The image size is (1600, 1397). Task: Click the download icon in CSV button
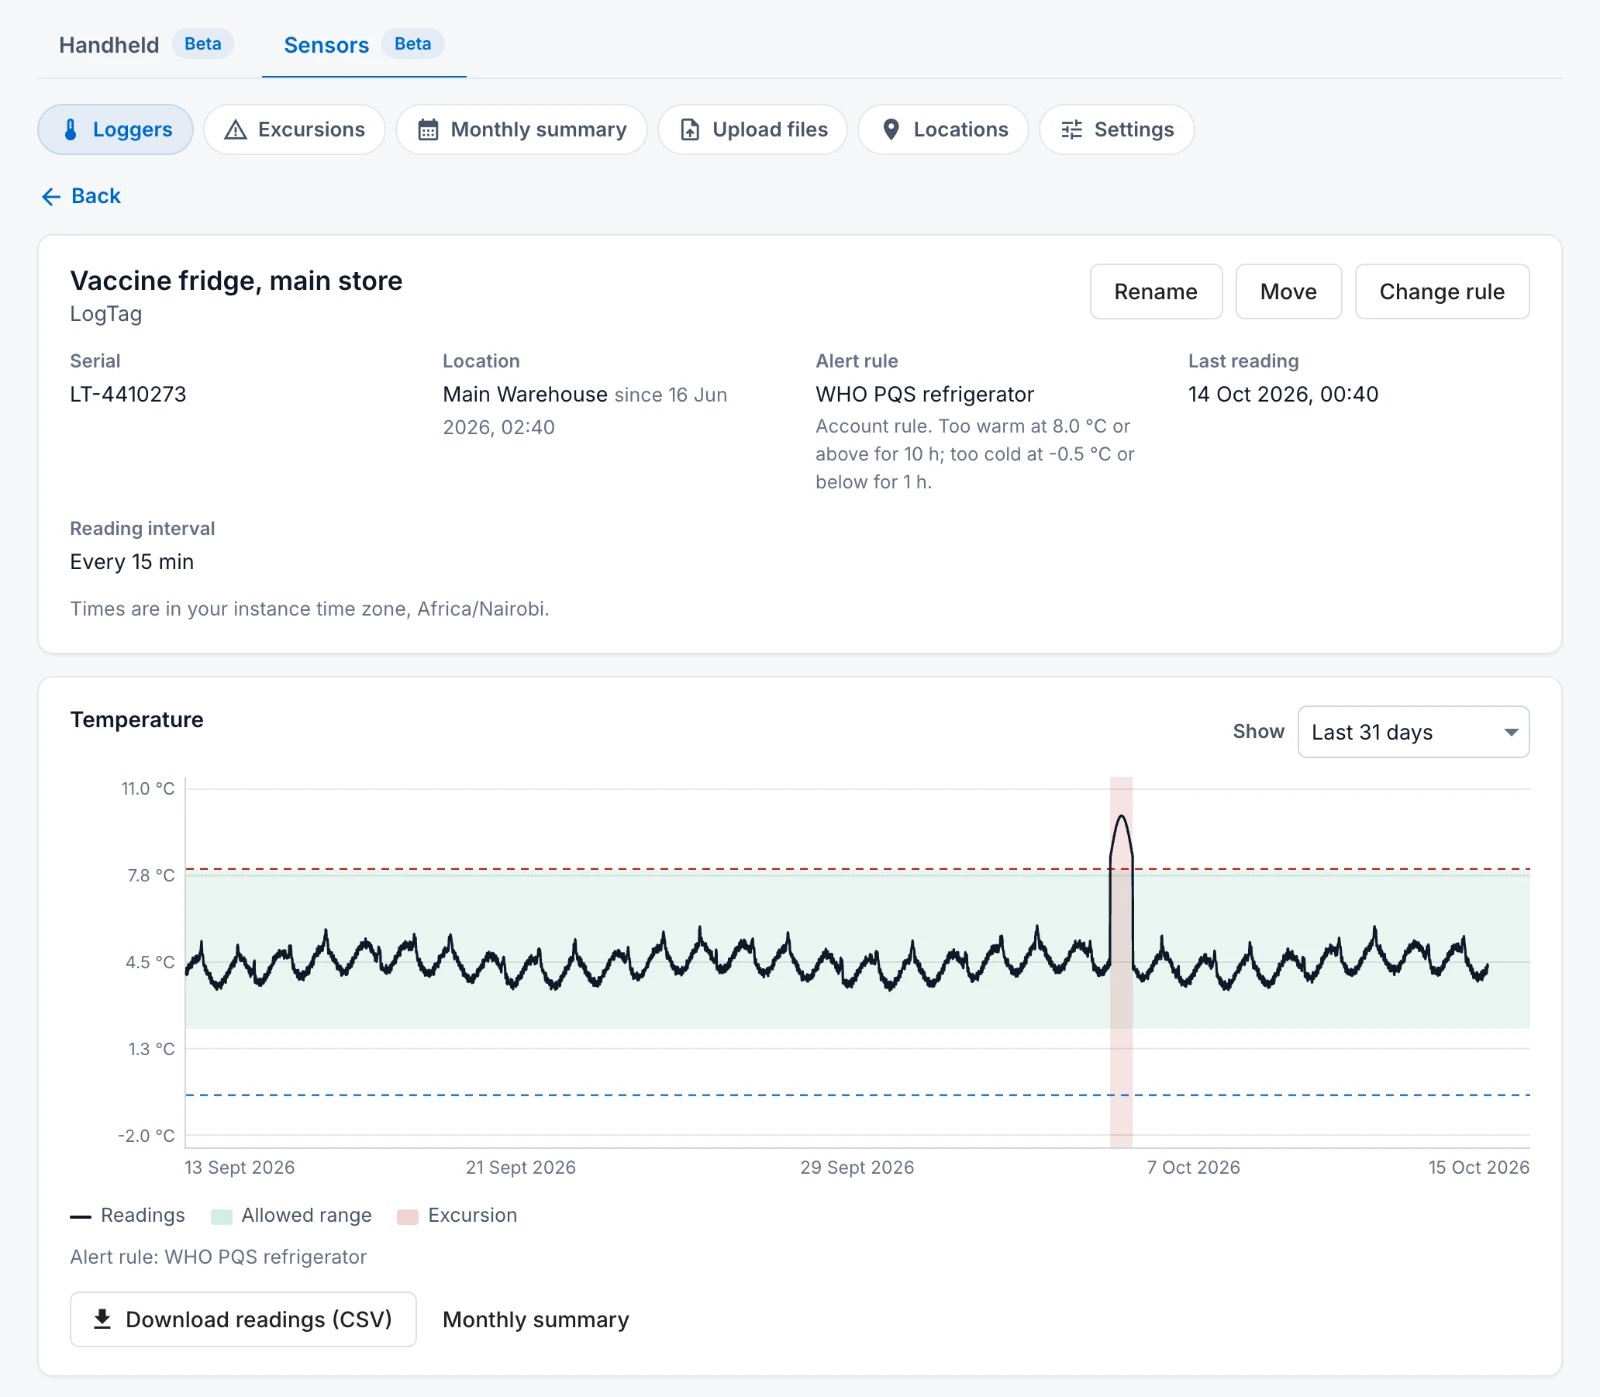[x=102, y=1319]
